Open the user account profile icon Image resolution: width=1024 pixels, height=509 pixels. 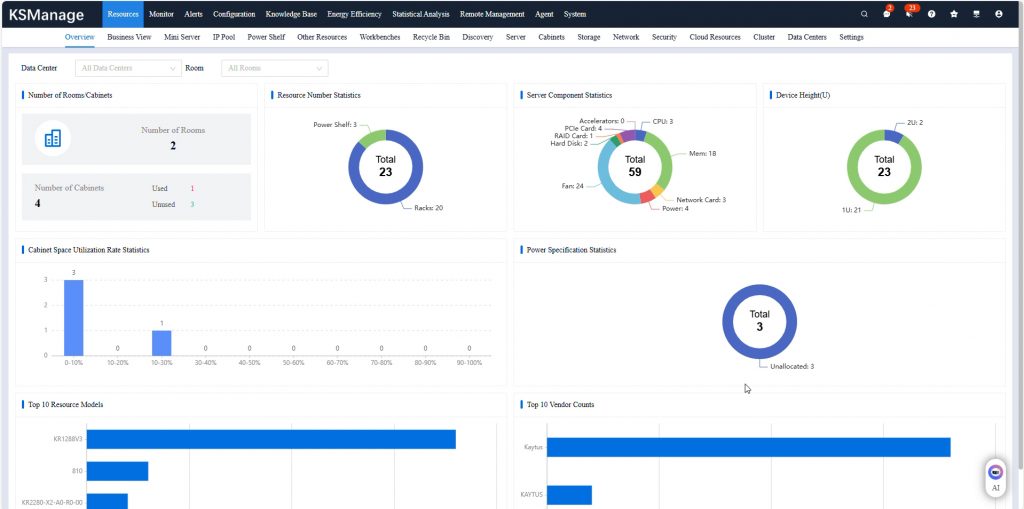click(999, 14)
